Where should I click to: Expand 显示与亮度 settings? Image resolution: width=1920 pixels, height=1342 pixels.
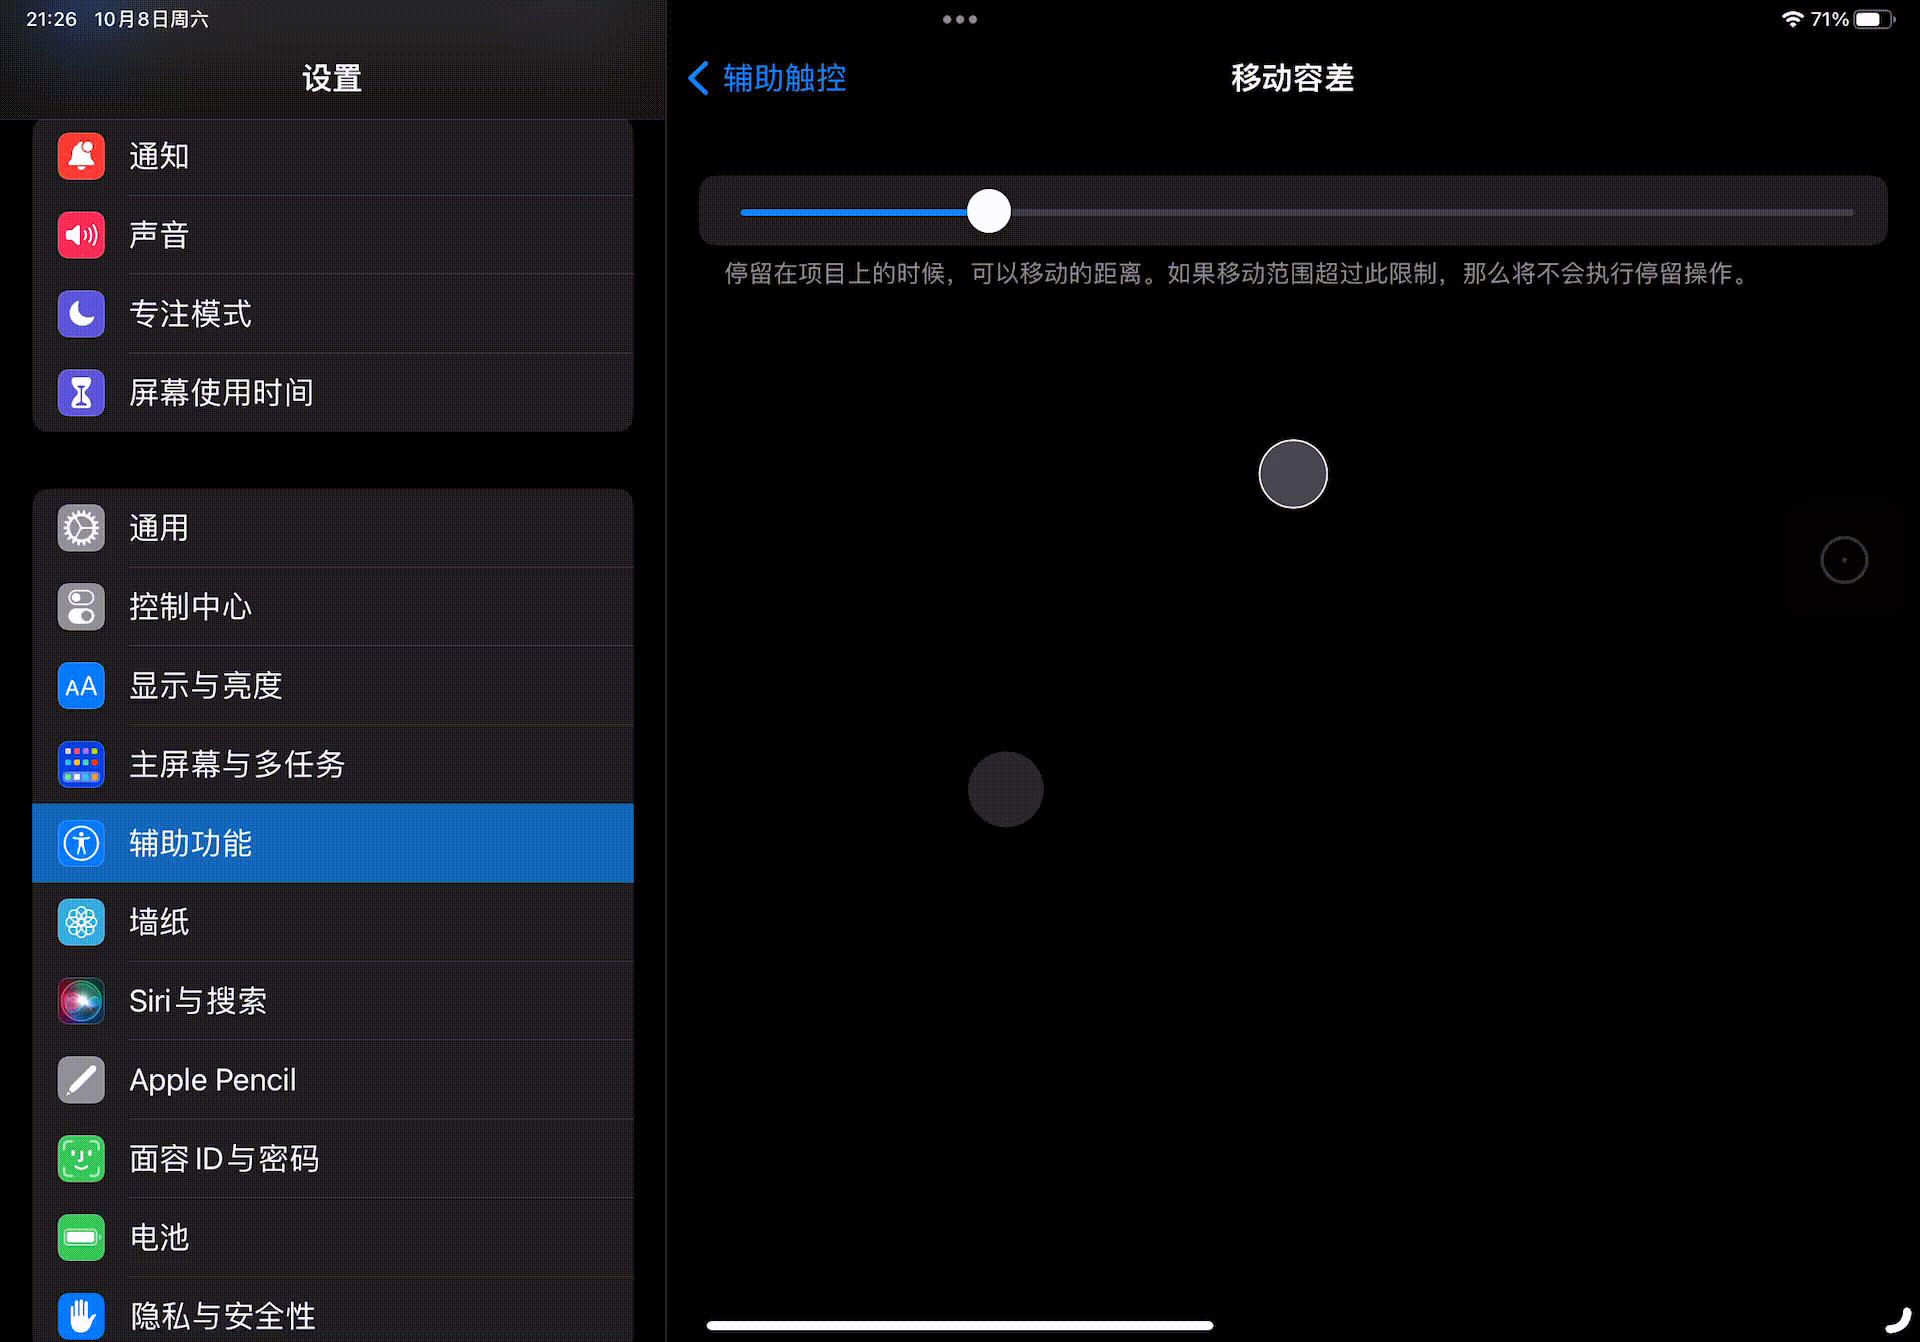333,683
